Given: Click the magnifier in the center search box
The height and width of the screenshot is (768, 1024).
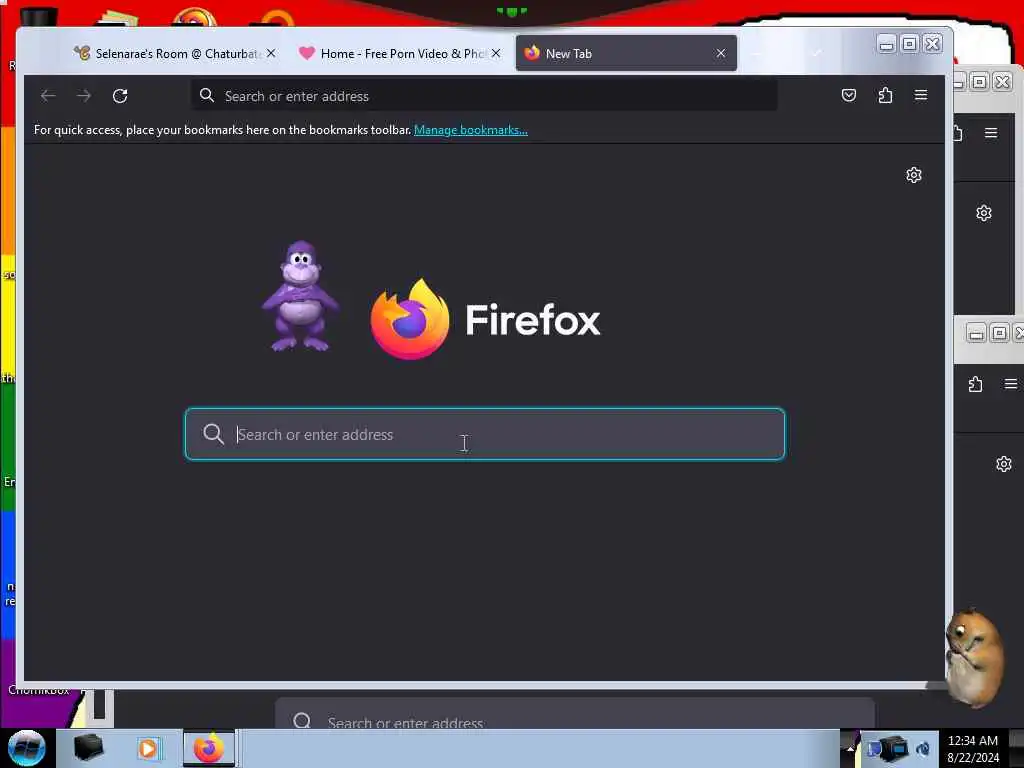Looking at the screenshot, I should point(214,434).
